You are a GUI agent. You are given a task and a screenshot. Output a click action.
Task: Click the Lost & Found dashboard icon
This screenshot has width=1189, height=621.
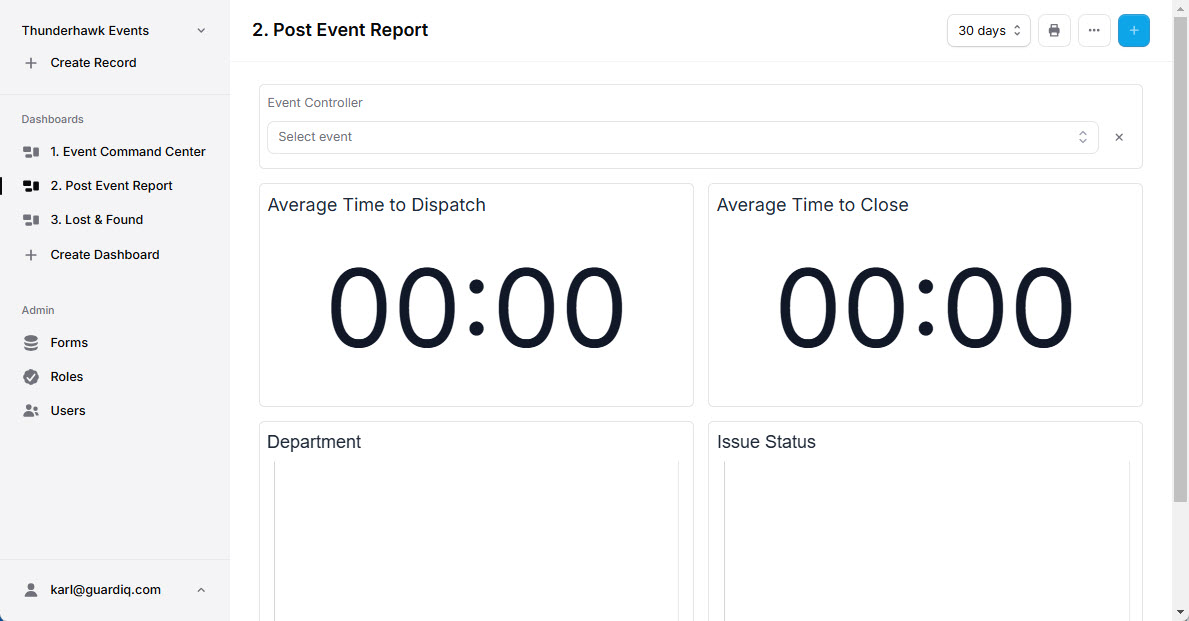tap(31, 220)
